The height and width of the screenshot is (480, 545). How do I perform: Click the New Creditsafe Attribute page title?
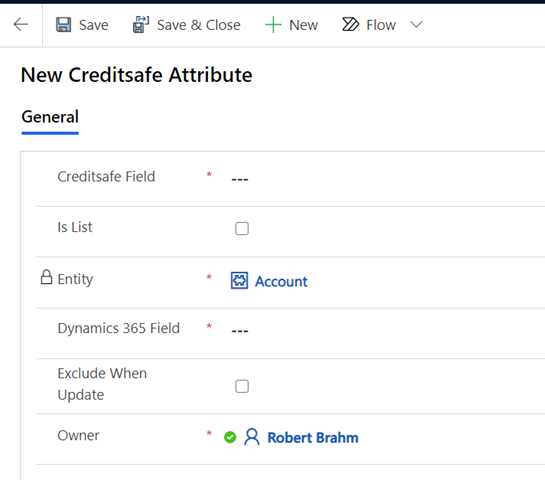coord(137,75)
